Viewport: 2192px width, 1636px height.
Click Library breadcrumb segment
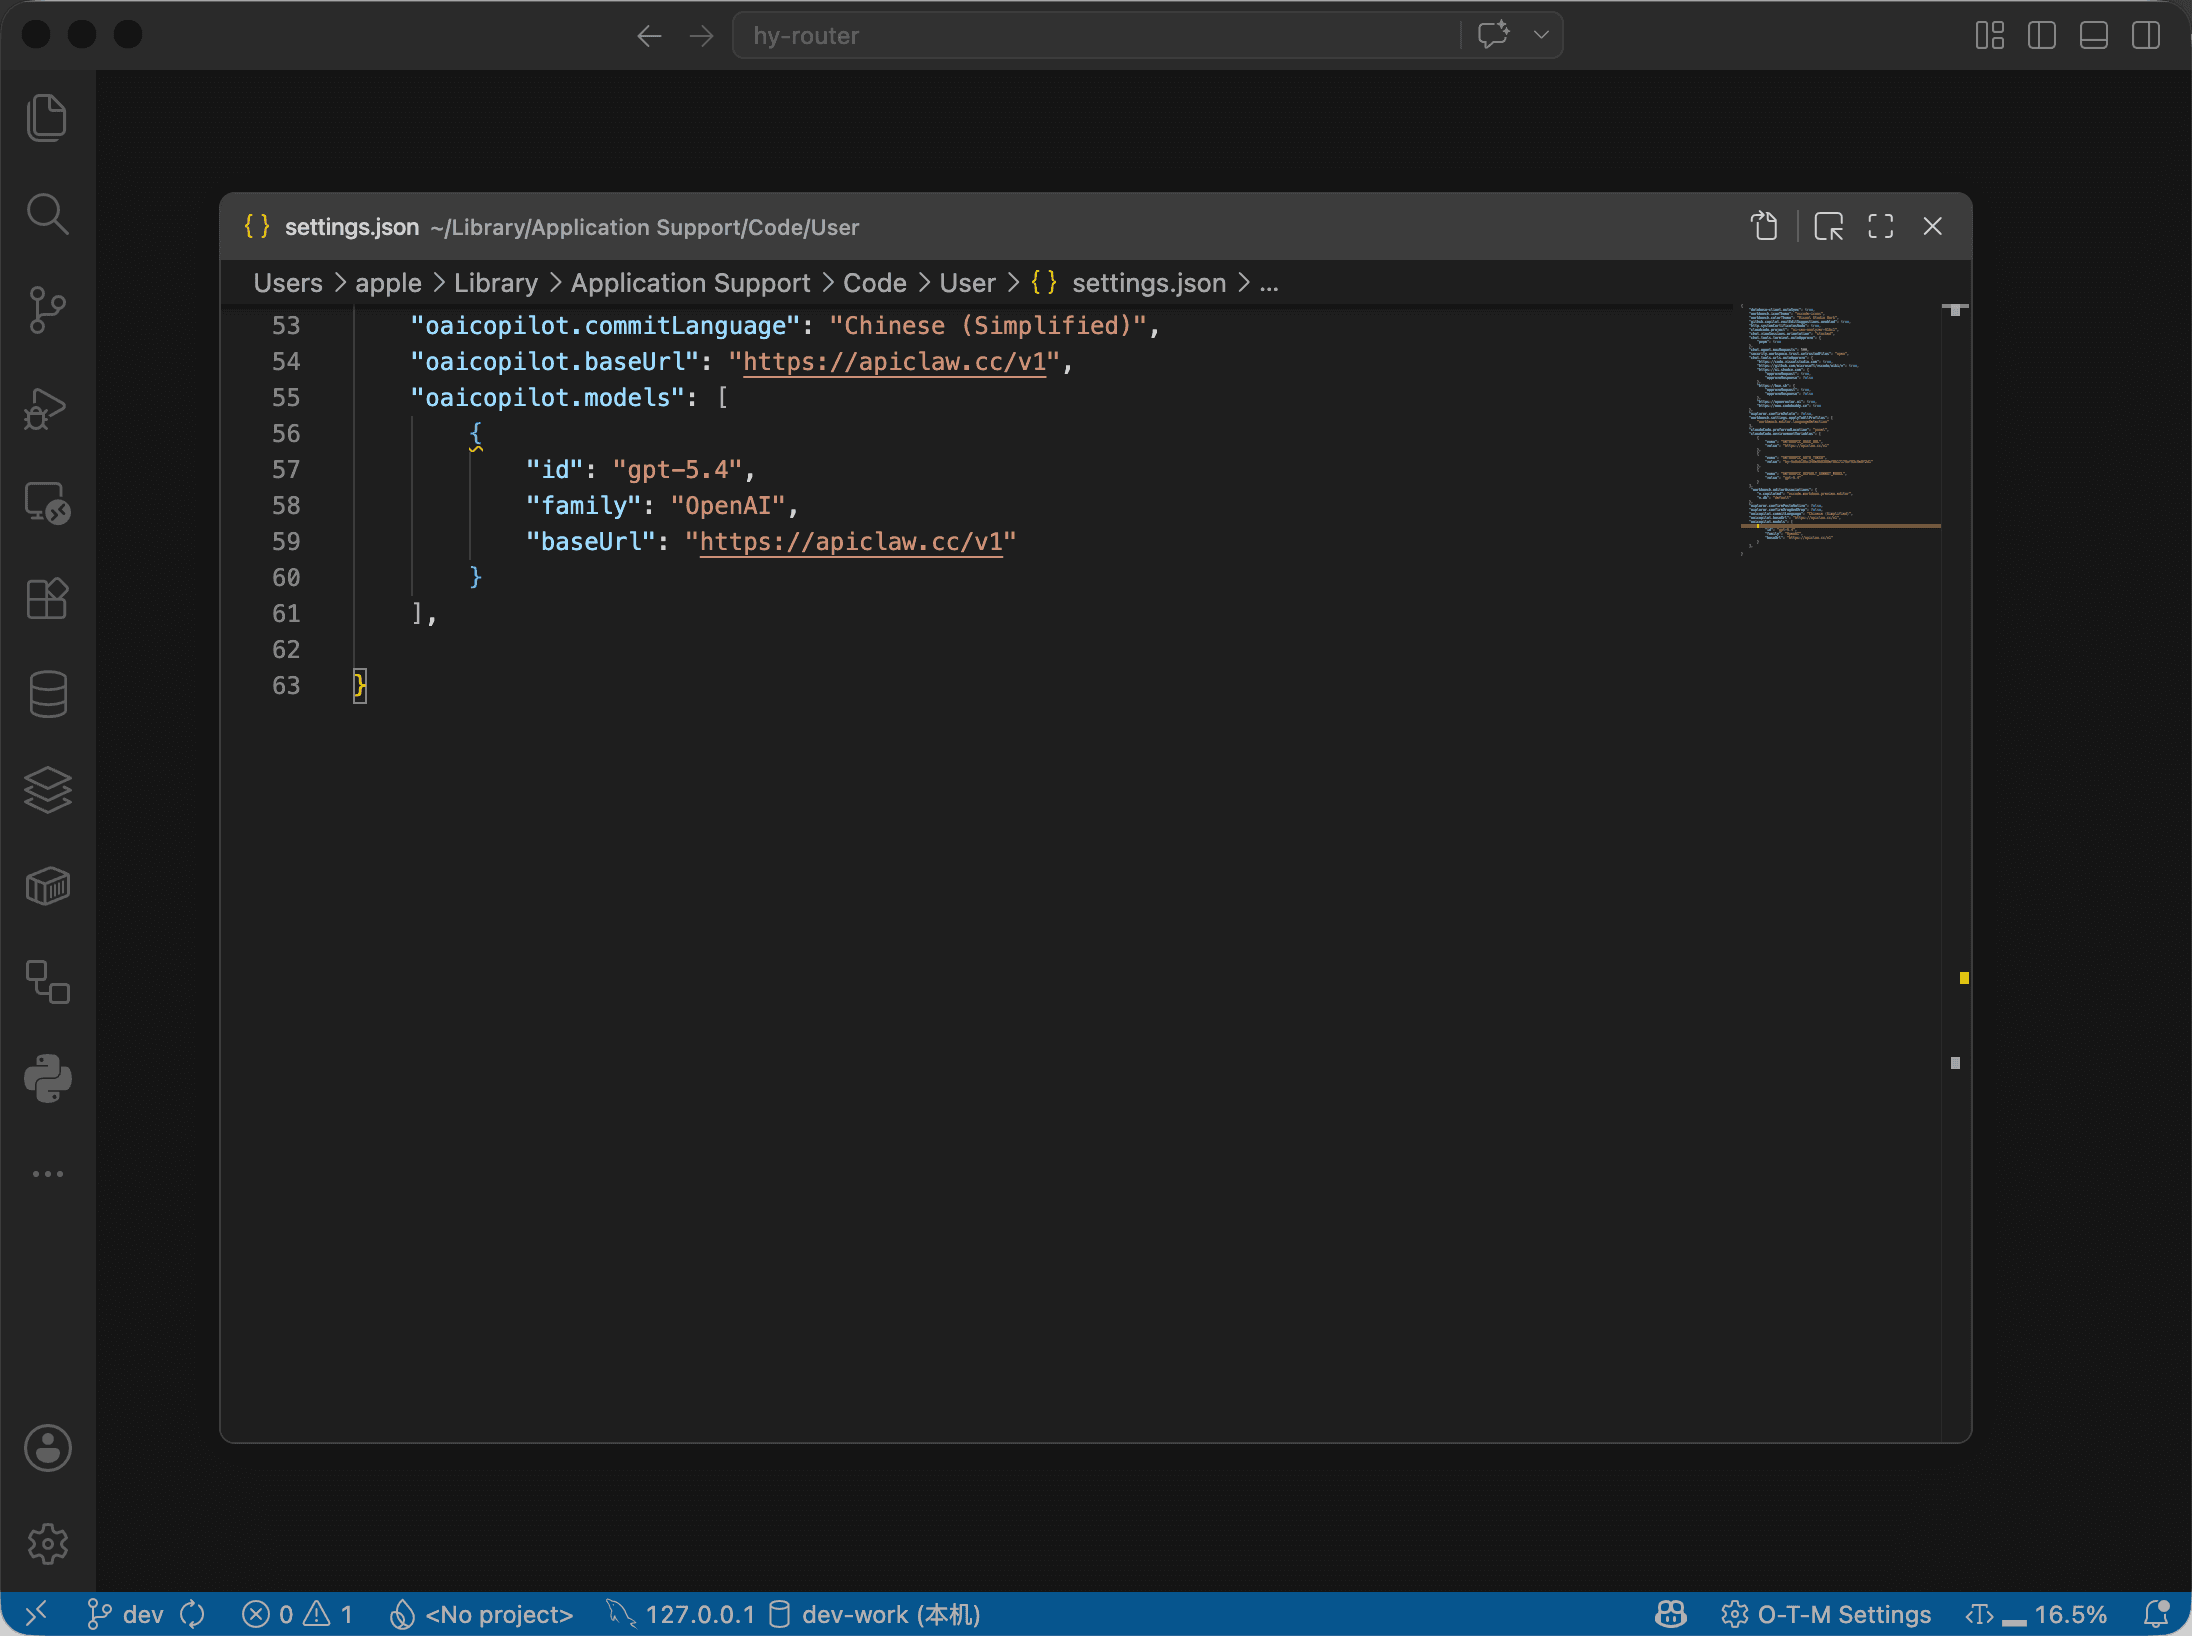coord(496,283)
